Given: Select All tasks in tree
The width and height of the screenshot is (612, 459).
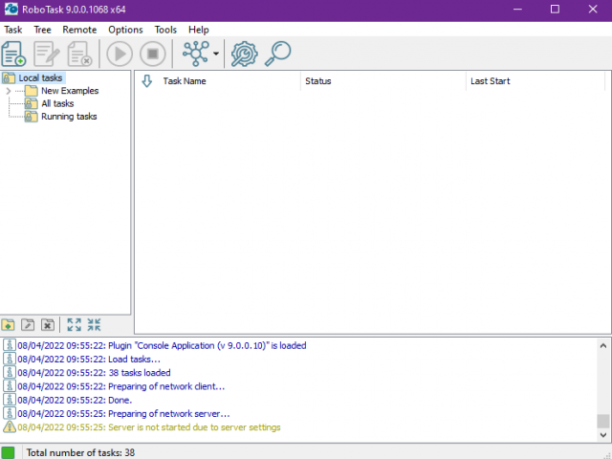Looking at the screenshot, I should 57,103.
